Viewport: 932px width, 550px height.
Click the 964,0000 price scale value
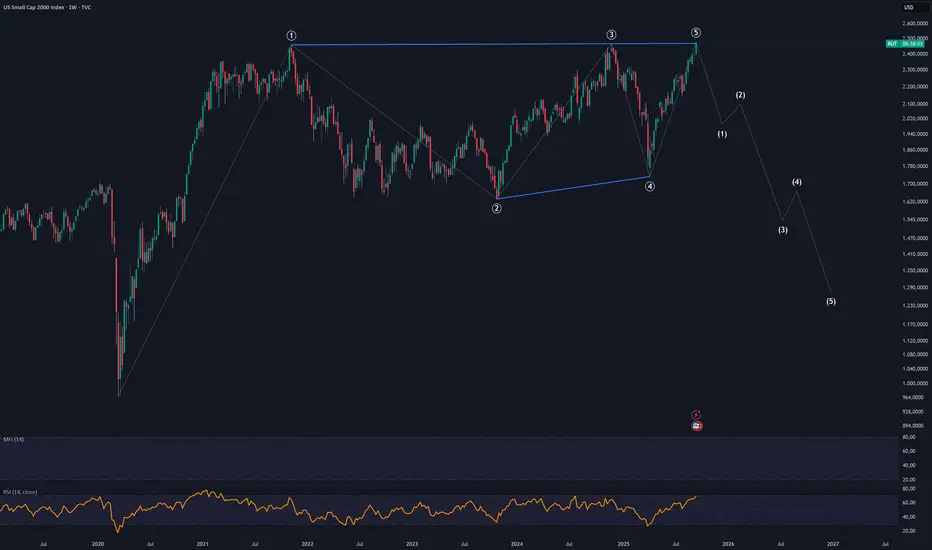915,397
